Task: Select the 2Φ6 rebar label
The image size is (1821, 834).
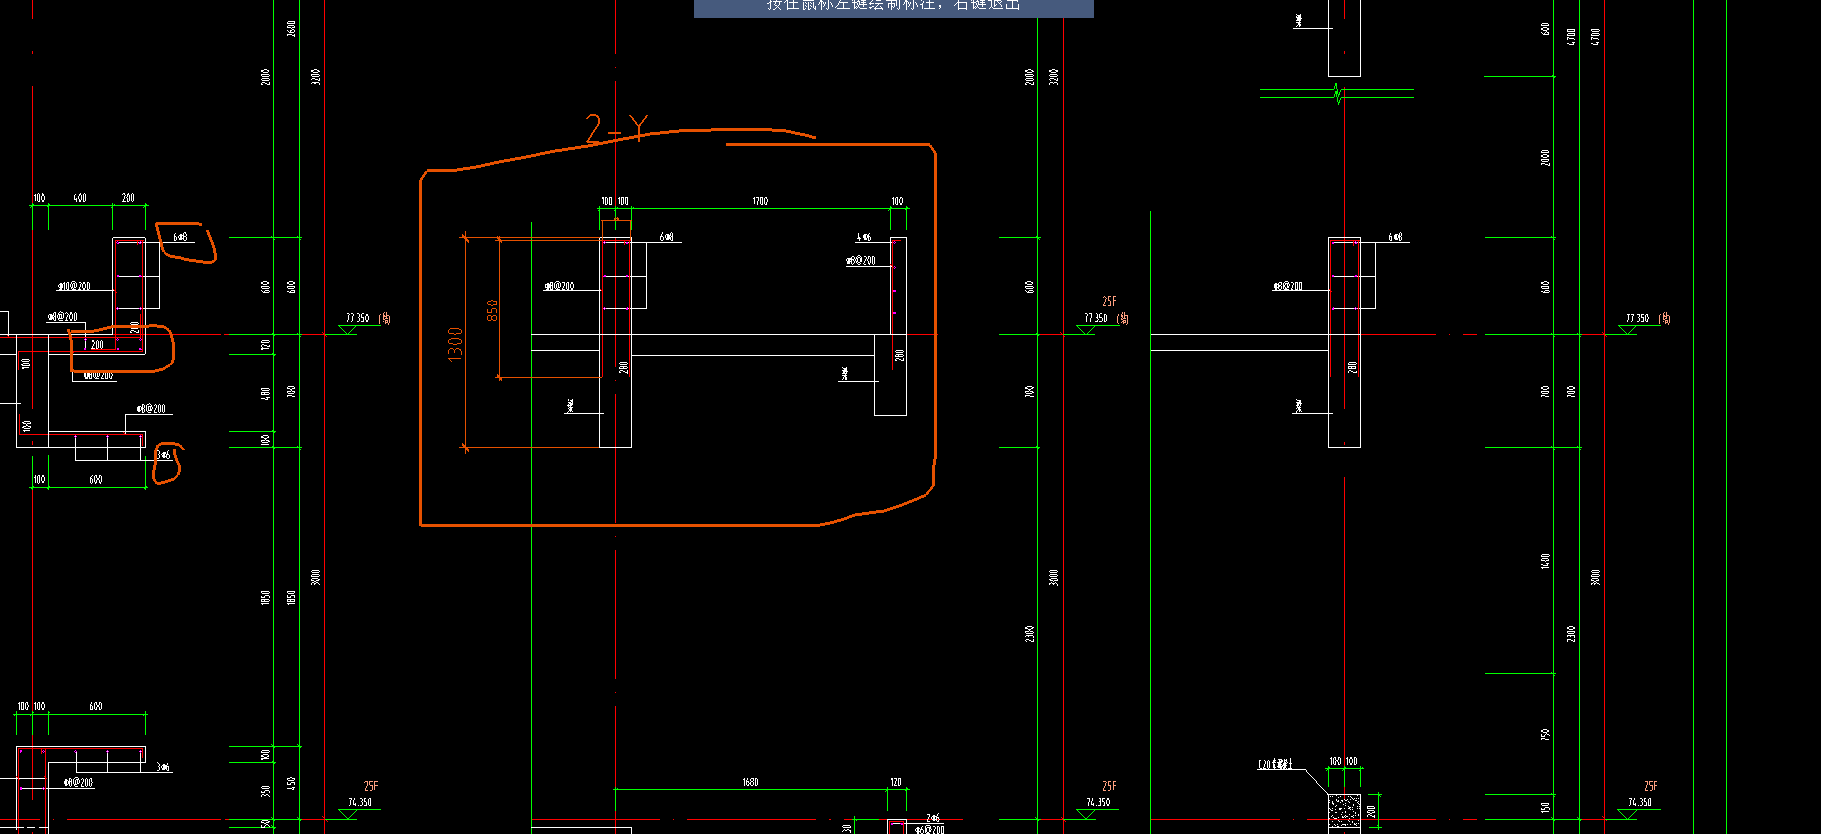Action: (x=932, y=818)
